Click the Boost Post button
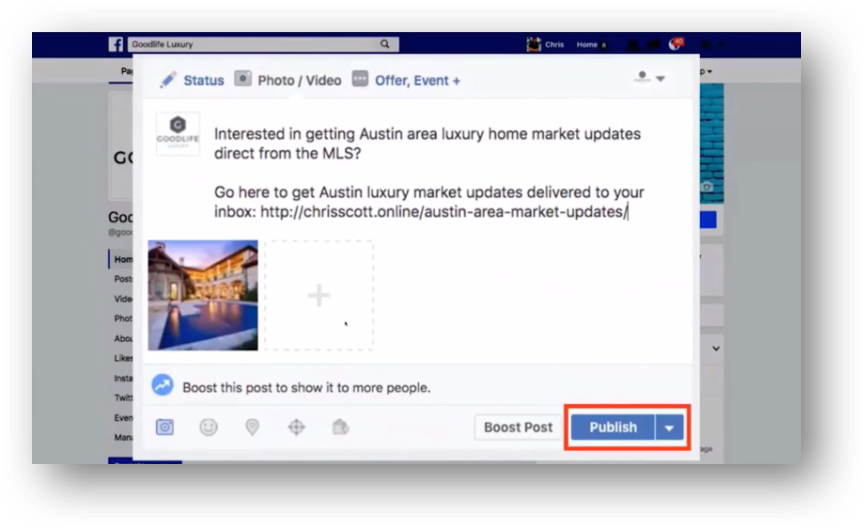Viewport: 866px width, 529px height. click(x=518, y=427)
